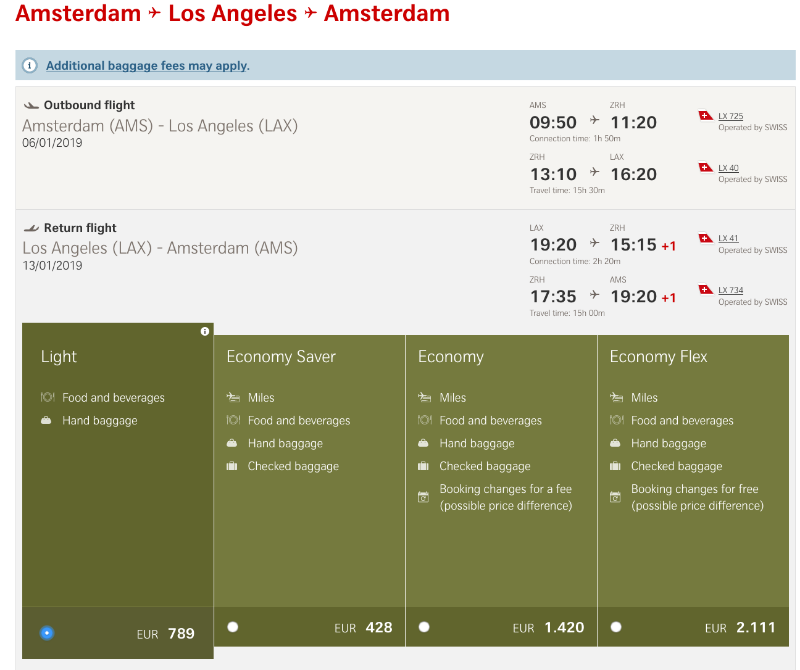
Task: Pick the Economy Flex radio button
Action: [616, 627]
